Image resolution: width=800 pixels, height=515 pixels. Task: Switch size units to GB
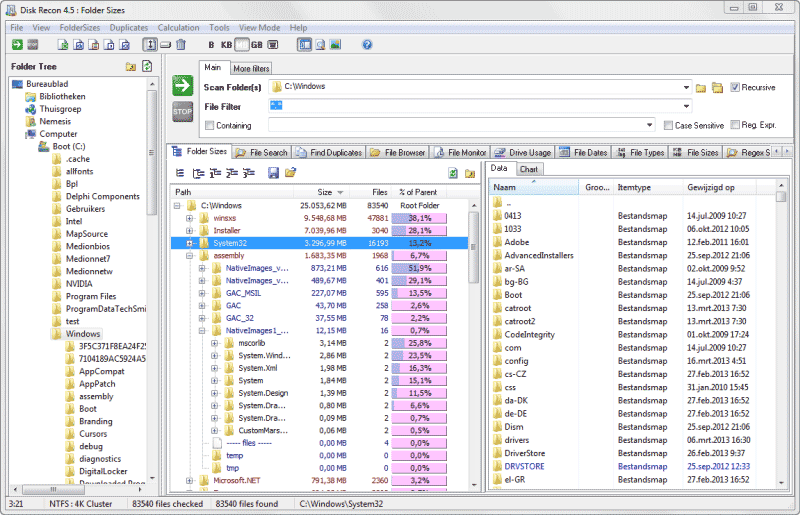coord(257,45)
